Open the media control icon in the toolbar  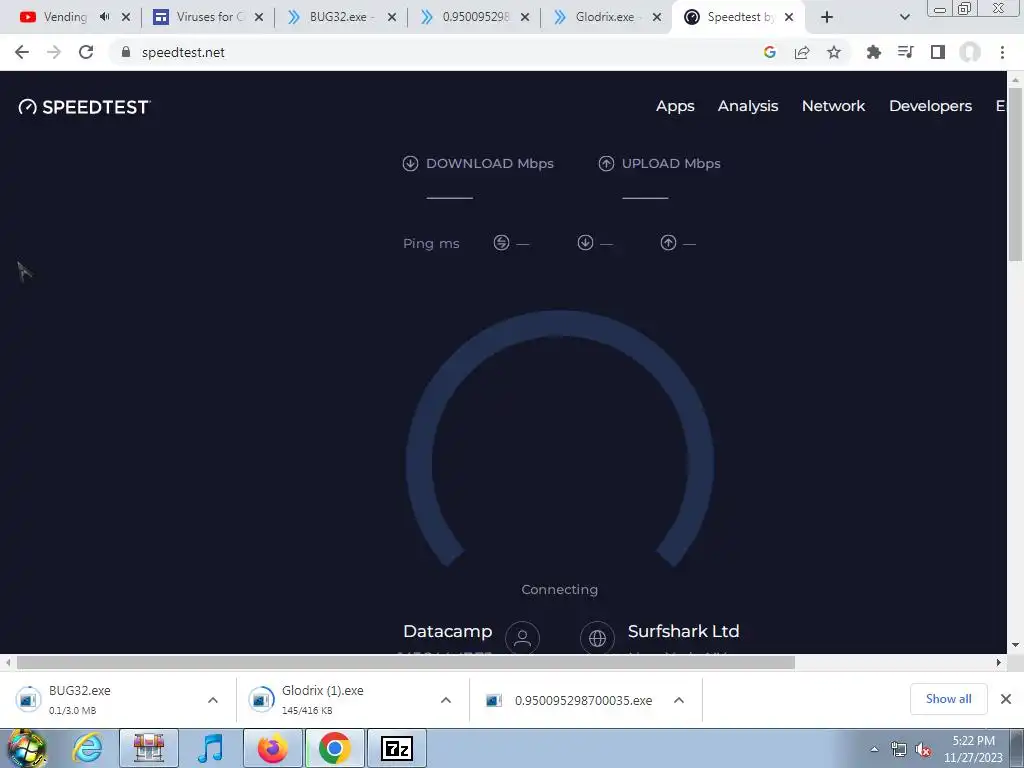pyautogui.click(x=905, y=52)
